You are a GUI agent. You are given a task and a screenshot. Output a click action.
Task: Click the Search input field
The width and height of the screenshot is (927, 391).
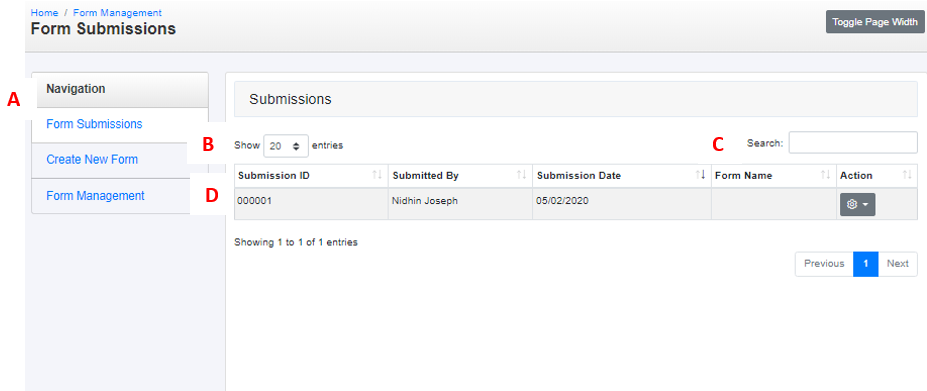[x=853, y=143]
